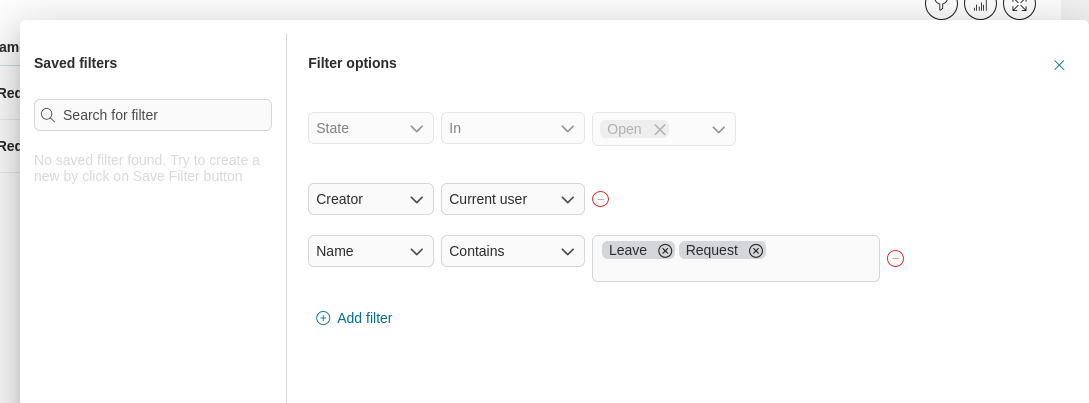Click the Filter options heading
Viewport: 1089px width, 403px height.
(x=353, y=63)
